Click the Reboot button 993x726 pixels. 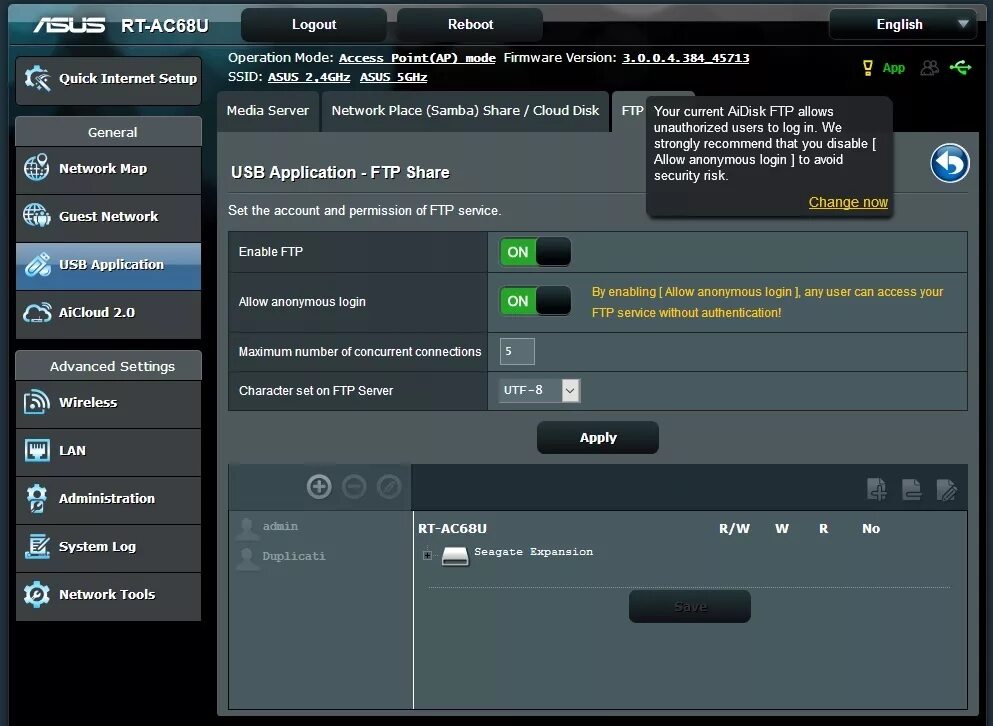470,25
